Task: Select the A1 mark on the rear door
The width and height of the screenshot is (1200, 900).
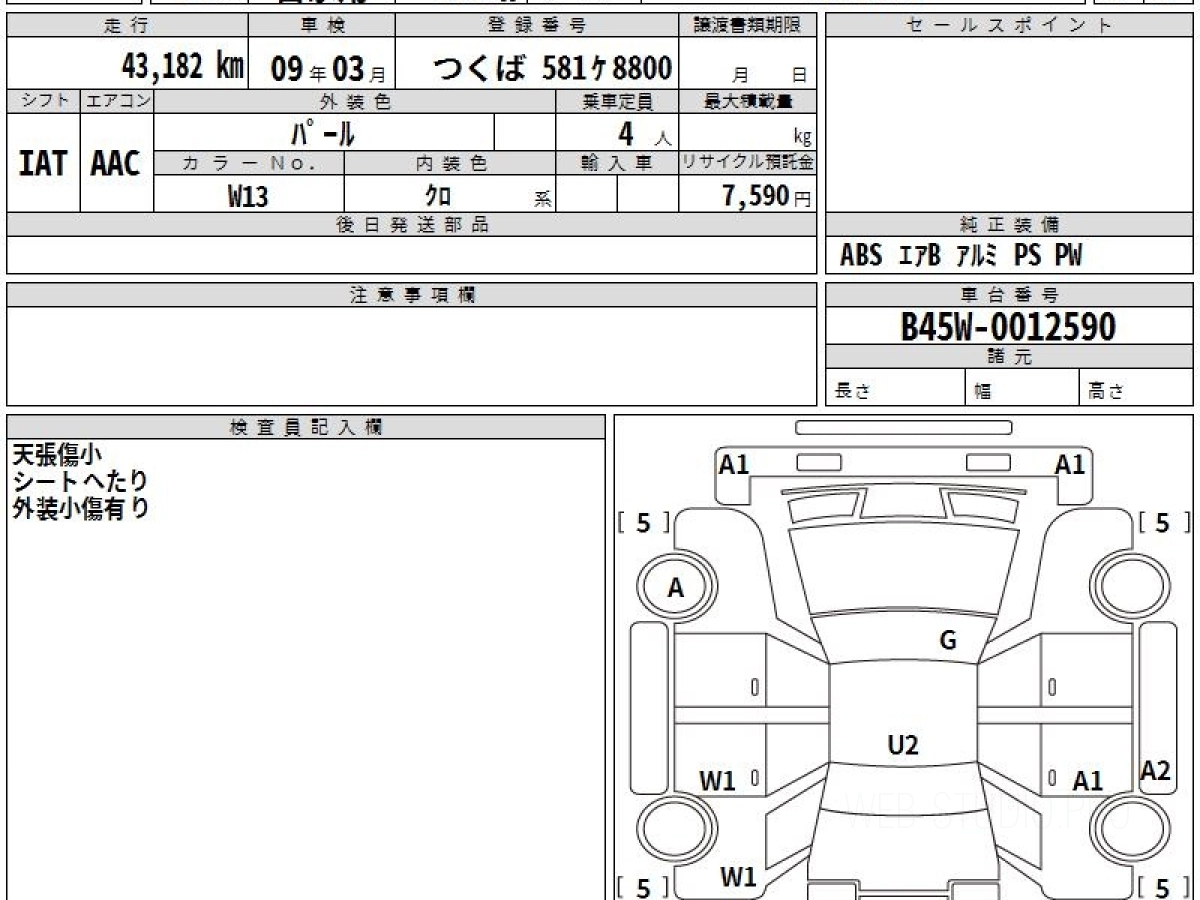Action: [1087, 781]
